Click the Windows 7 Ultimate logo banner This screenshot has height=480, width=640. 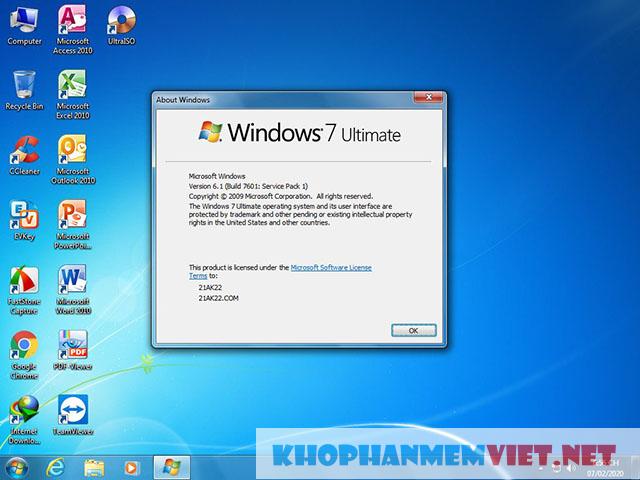click(299, 133)
